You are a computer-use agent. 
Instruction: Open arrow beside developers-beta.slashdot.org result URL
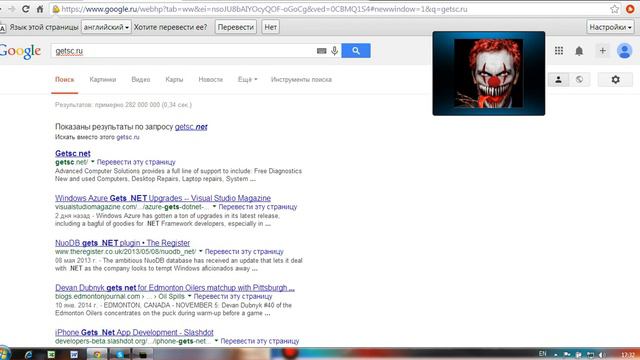[216, 341]
